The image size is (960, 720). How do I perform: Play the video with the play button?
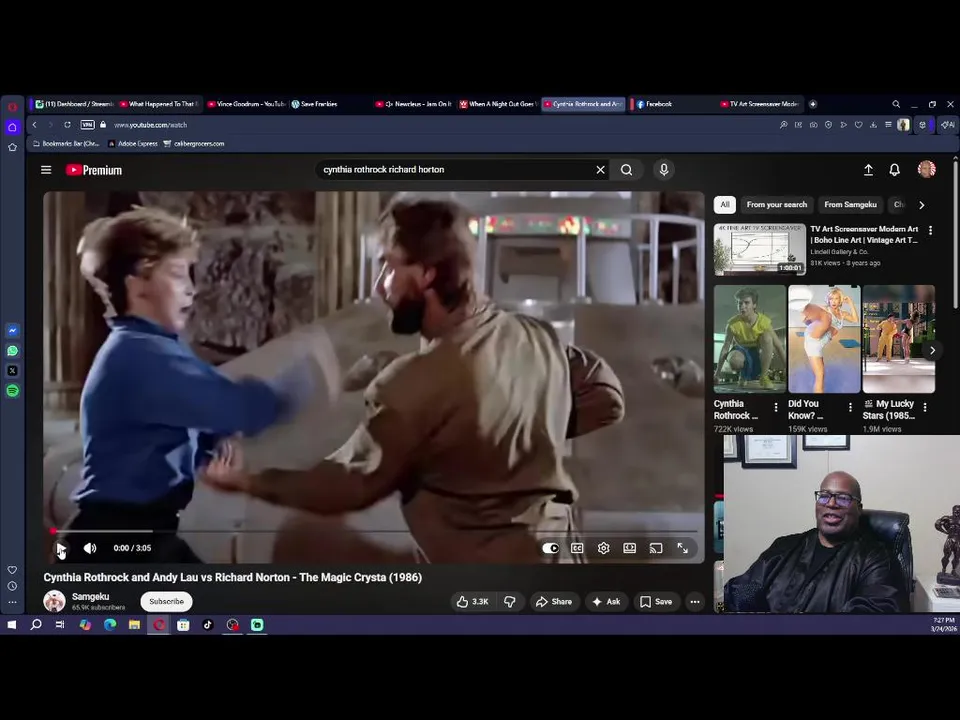(61, 548)
